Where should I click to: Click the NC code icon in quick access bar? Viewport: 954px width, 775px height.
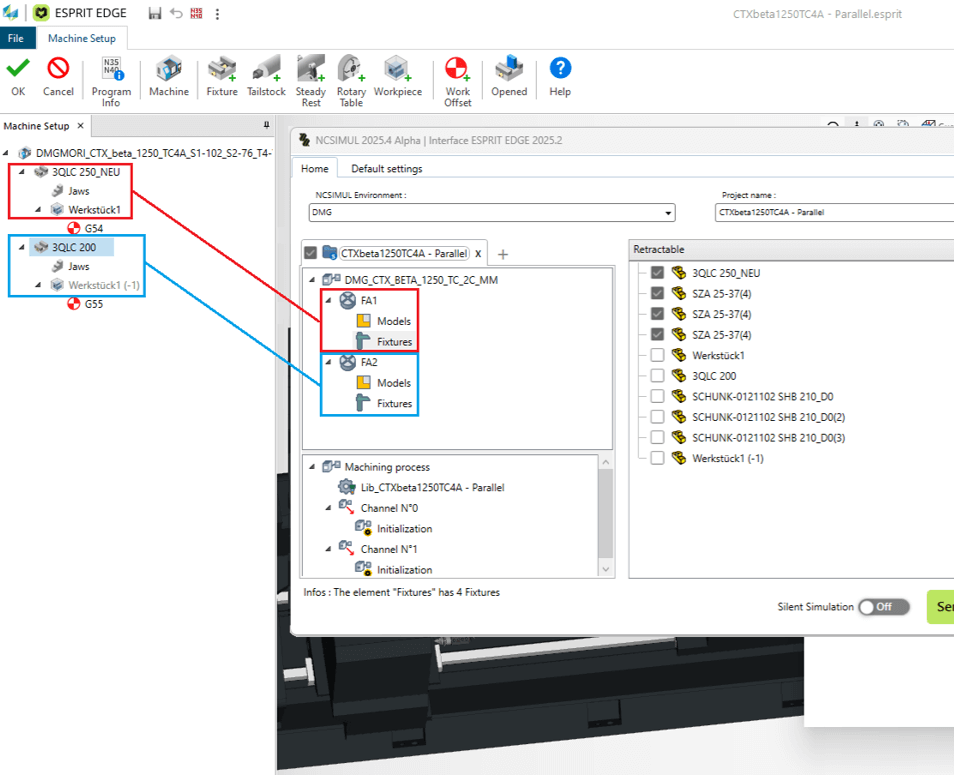[x=196, y=13]
